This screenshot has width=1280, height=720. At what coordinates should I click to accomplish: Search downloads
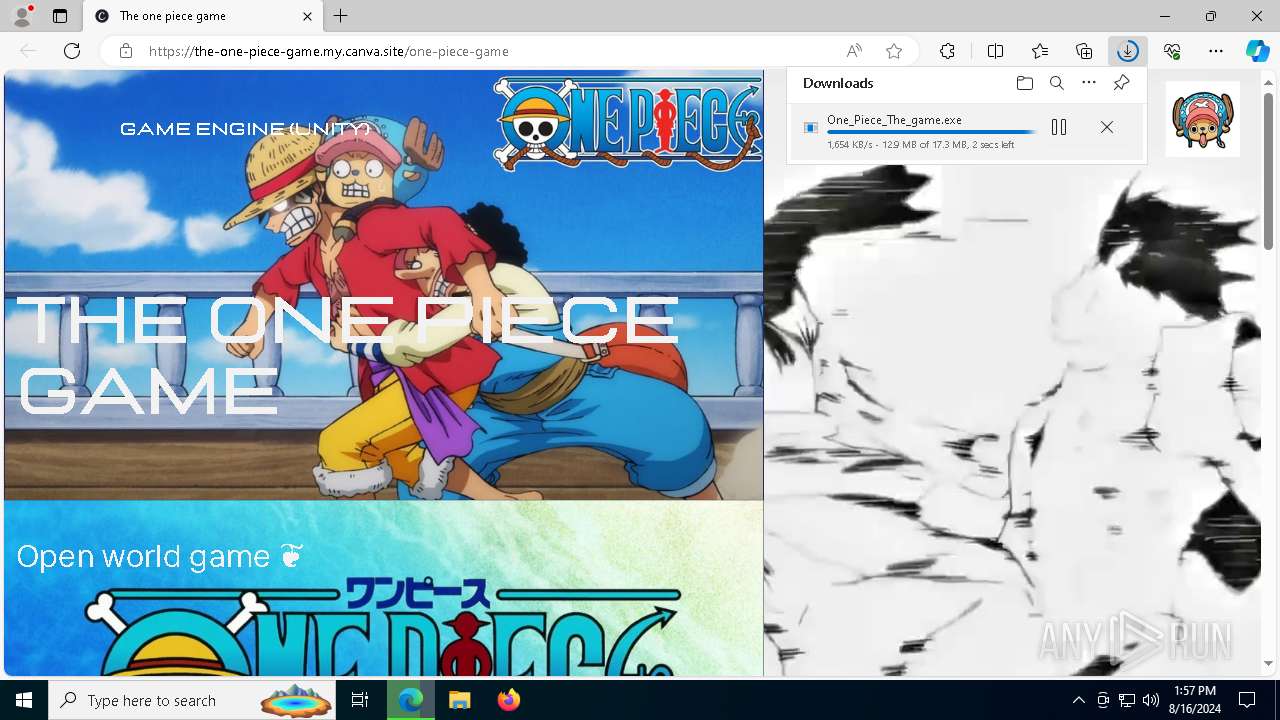[1056, 83]
